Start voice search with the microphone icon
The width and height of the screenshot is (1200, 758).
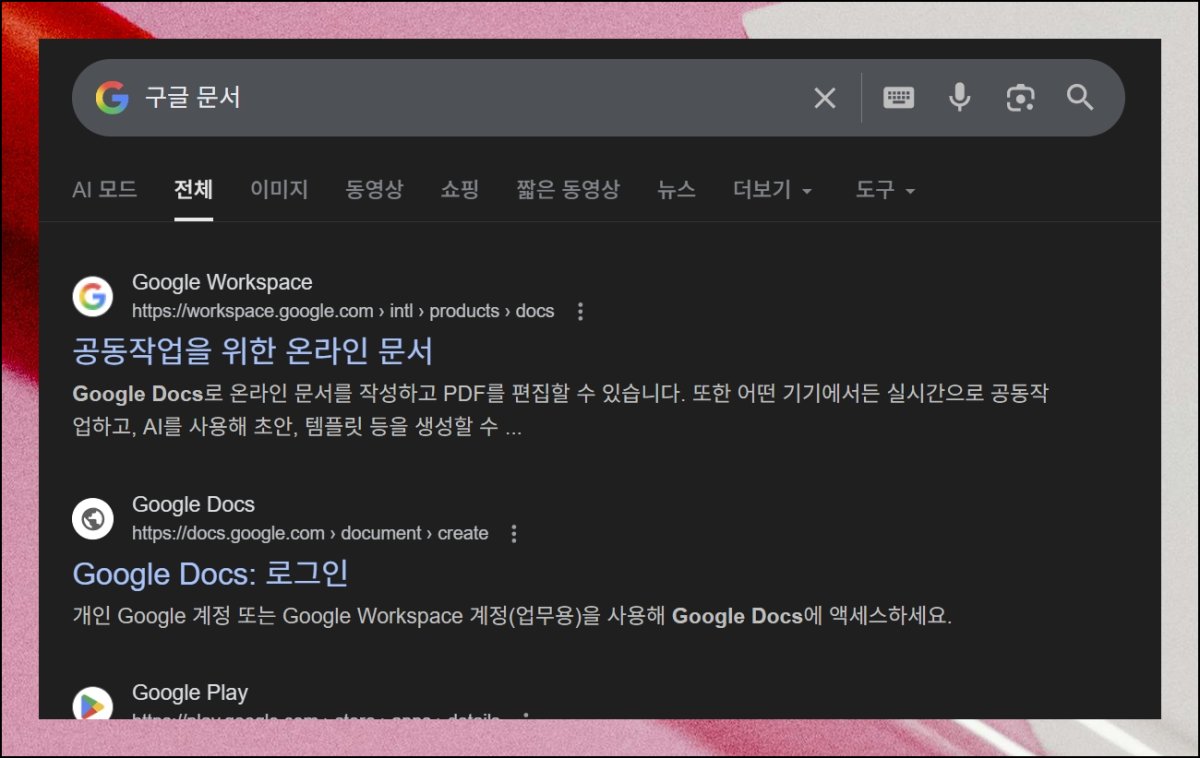pyautogui.click(x=959, y=97)
